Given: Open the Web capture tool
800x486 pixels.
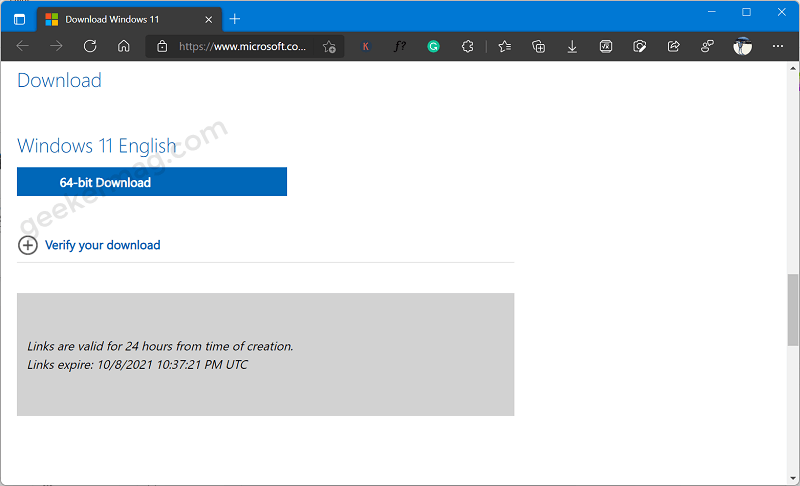Looking at the screenshot, I should (639, 46).
